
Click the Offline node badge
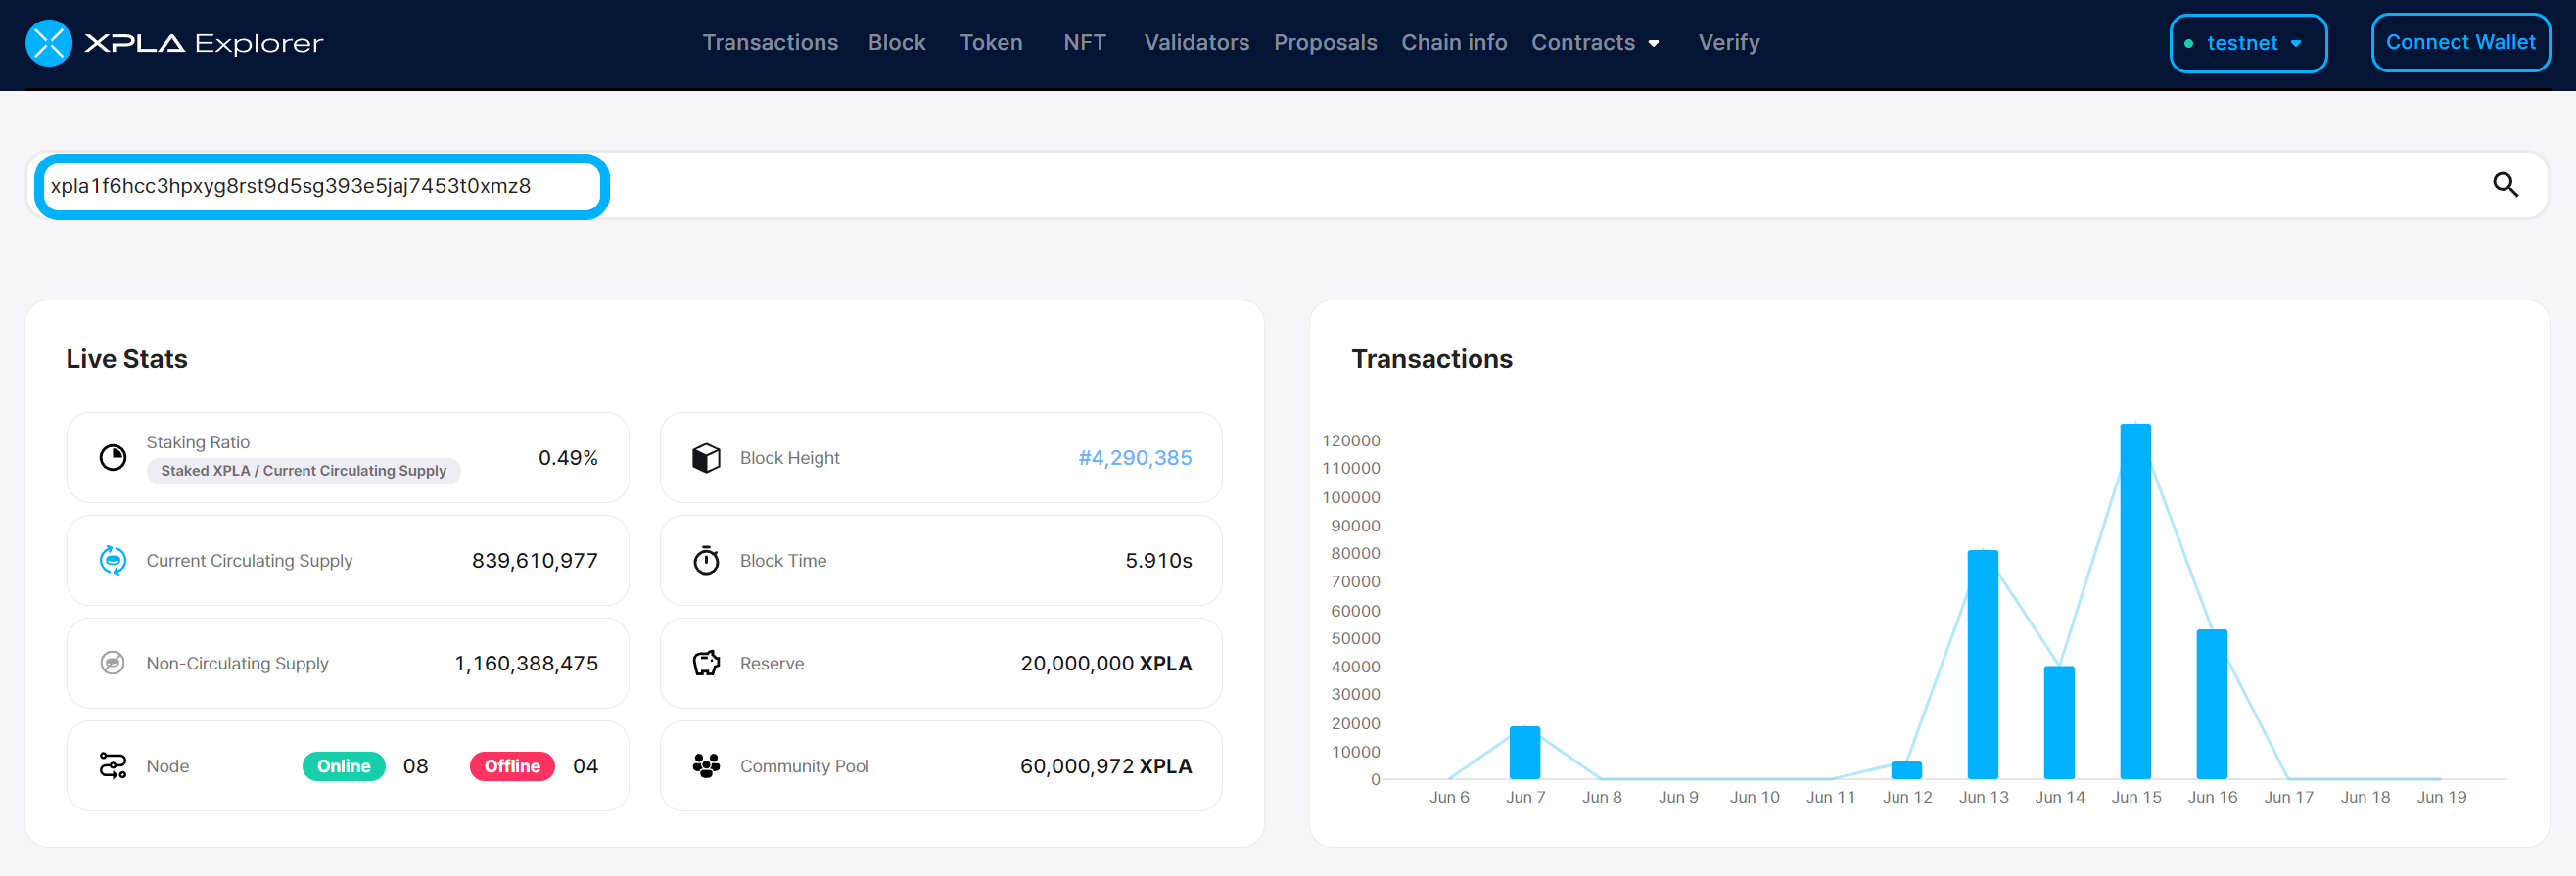[x=512, y=766]
